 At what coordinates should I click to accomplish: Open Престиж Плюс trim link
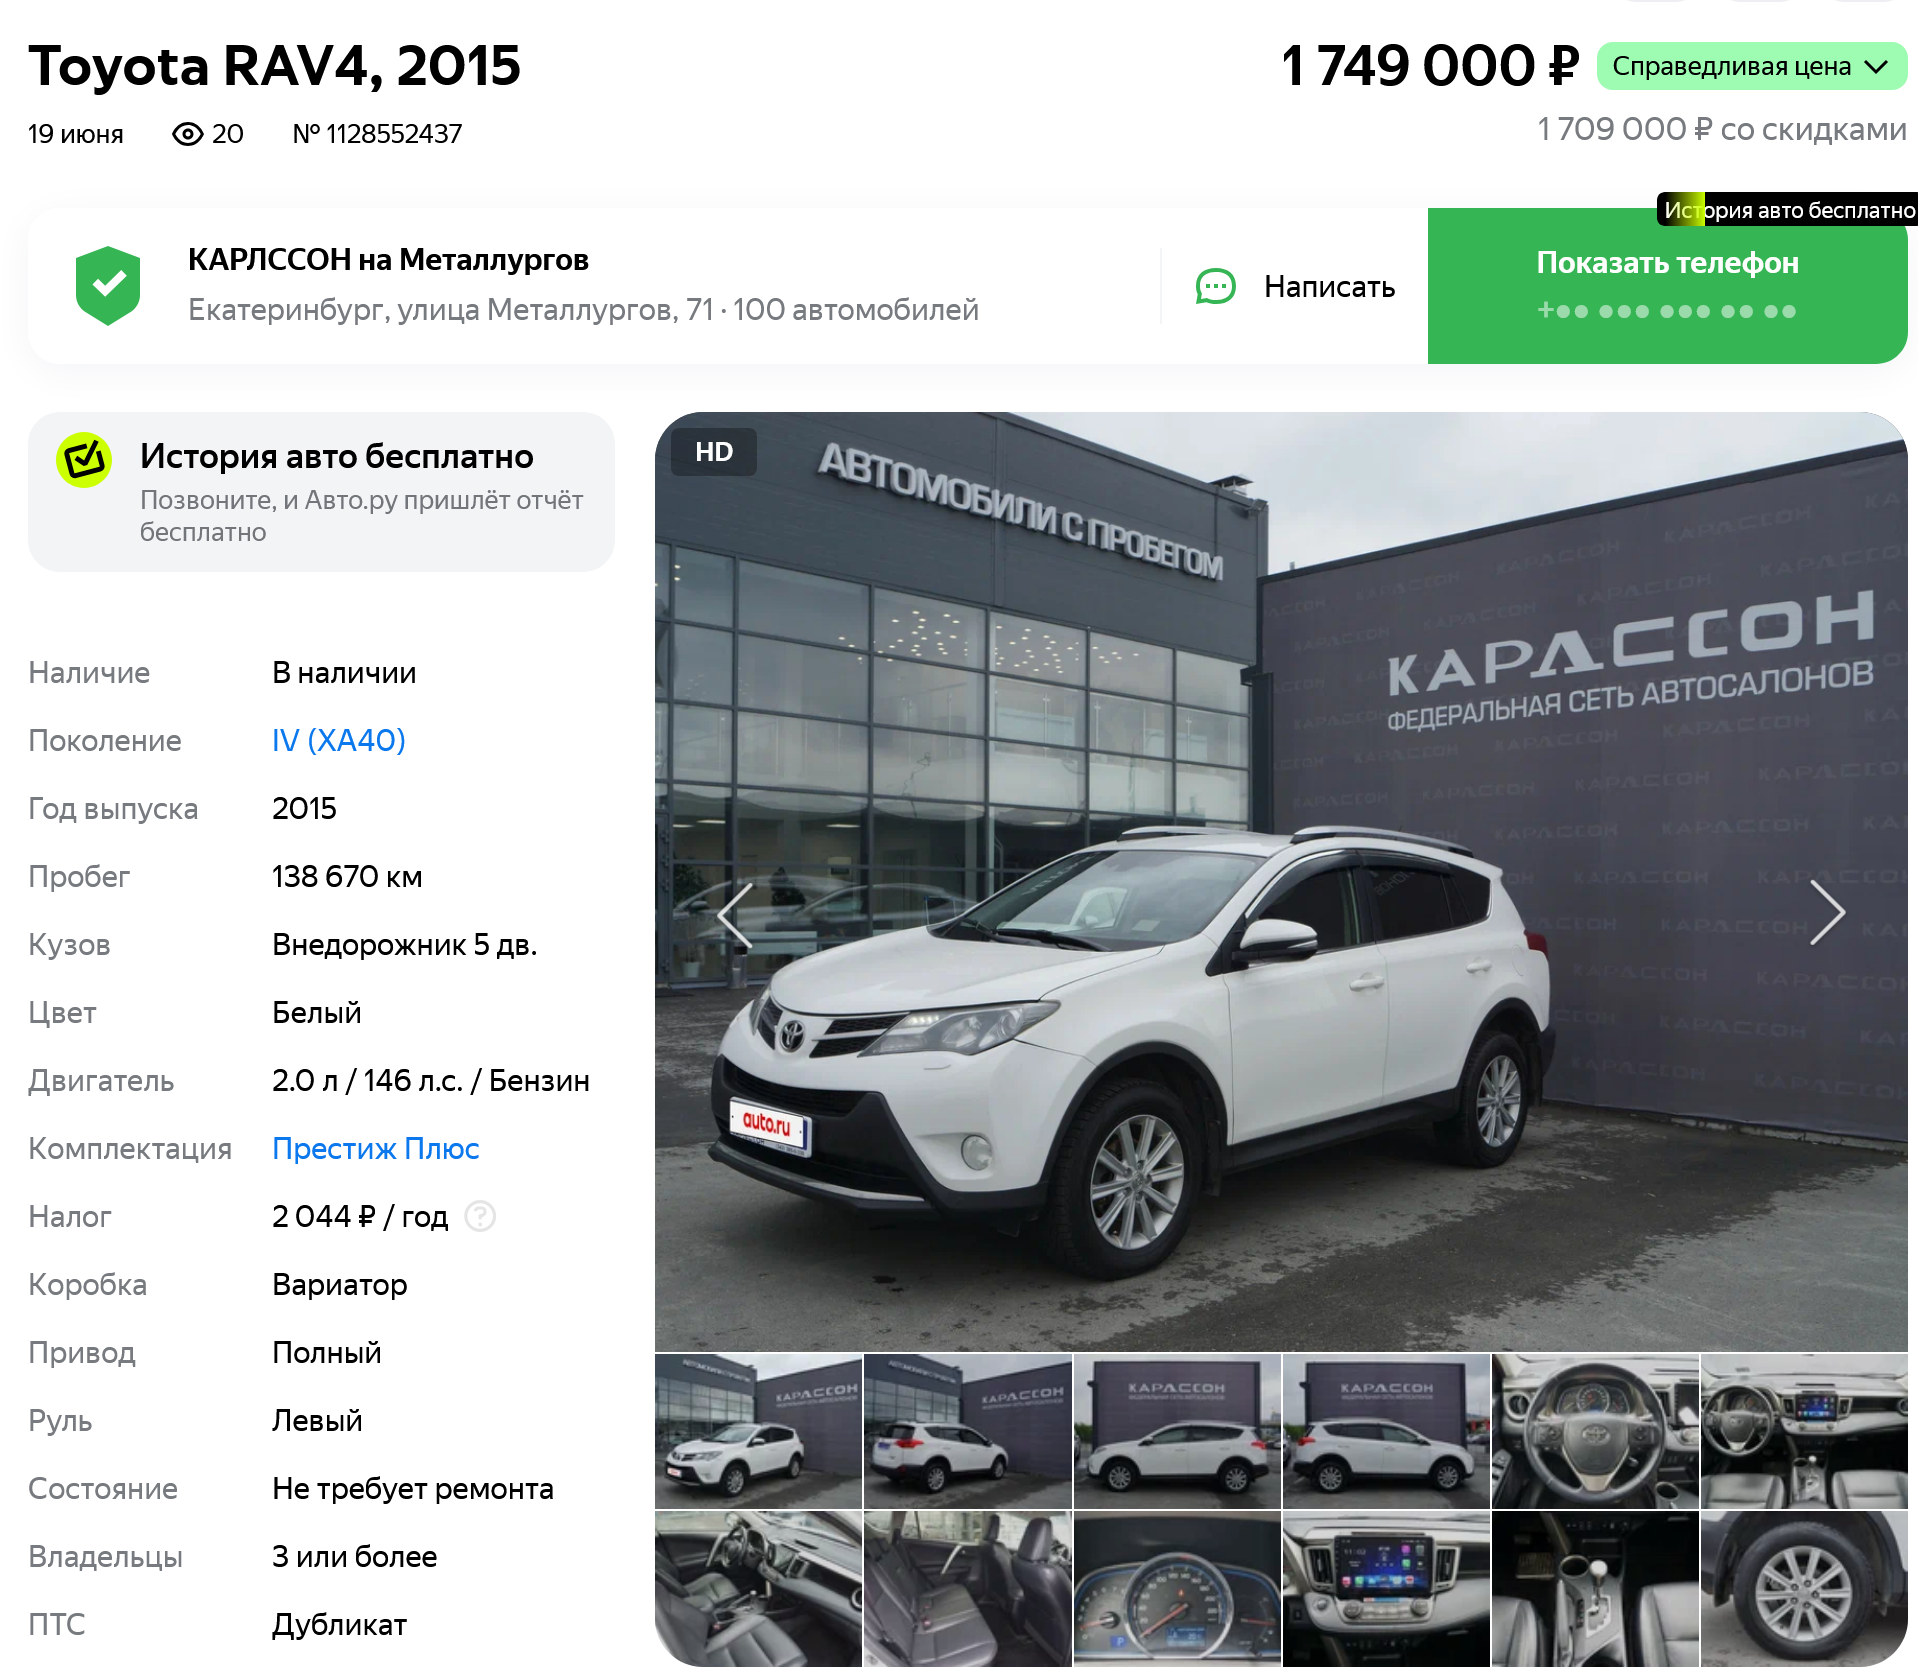[x=376, y=1148]
